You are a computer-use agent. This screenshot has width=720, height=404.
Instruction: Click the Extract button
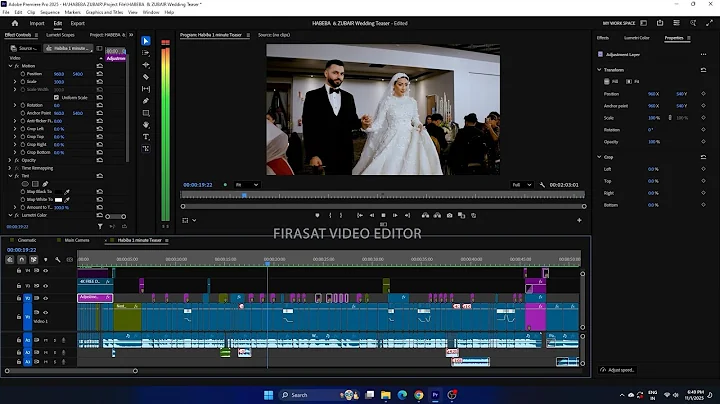437,215
